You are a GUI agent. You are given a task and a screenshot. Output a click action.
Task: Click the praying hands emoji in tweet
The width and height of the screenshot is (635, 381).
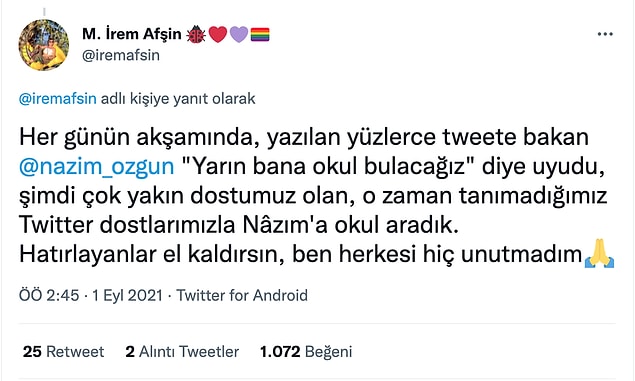point(599,253)
